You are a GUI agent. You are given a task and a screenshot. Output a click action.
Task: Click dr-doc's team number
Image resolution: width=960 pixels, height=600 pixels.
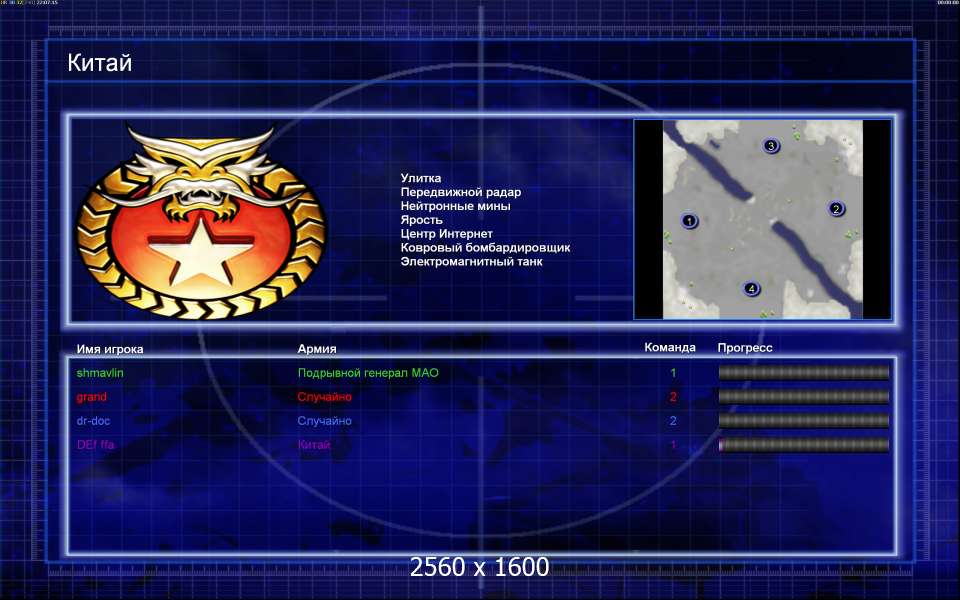[673, 421]
